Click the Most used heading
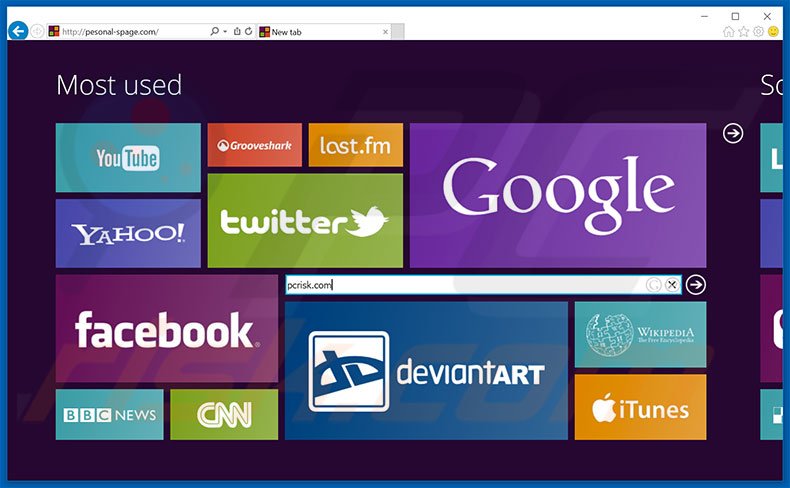 (x=119, y=85)
